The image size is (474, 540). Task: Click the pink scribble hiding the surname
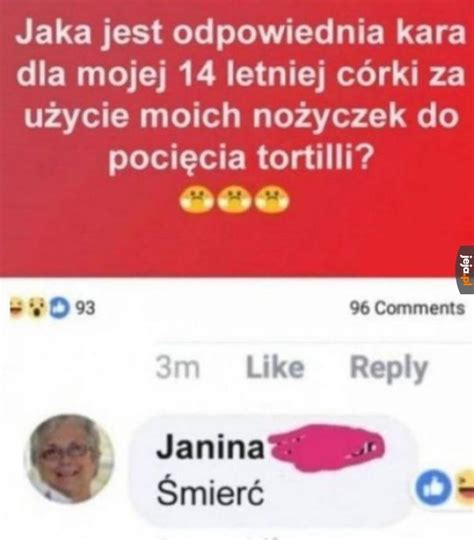pyautogui.click(x=326, y=447)
